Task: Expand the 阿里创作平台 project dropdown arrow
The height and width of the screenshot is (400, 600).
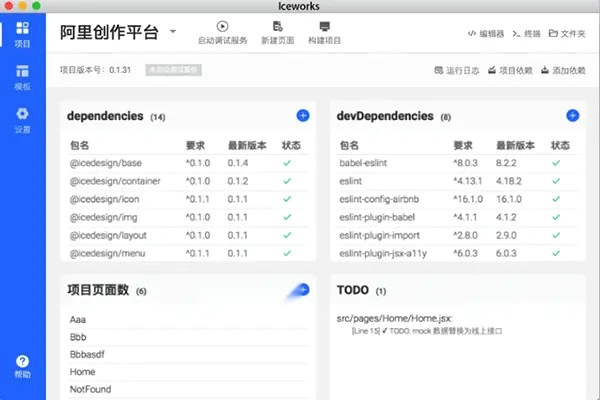Action: [x=173, y=31]
